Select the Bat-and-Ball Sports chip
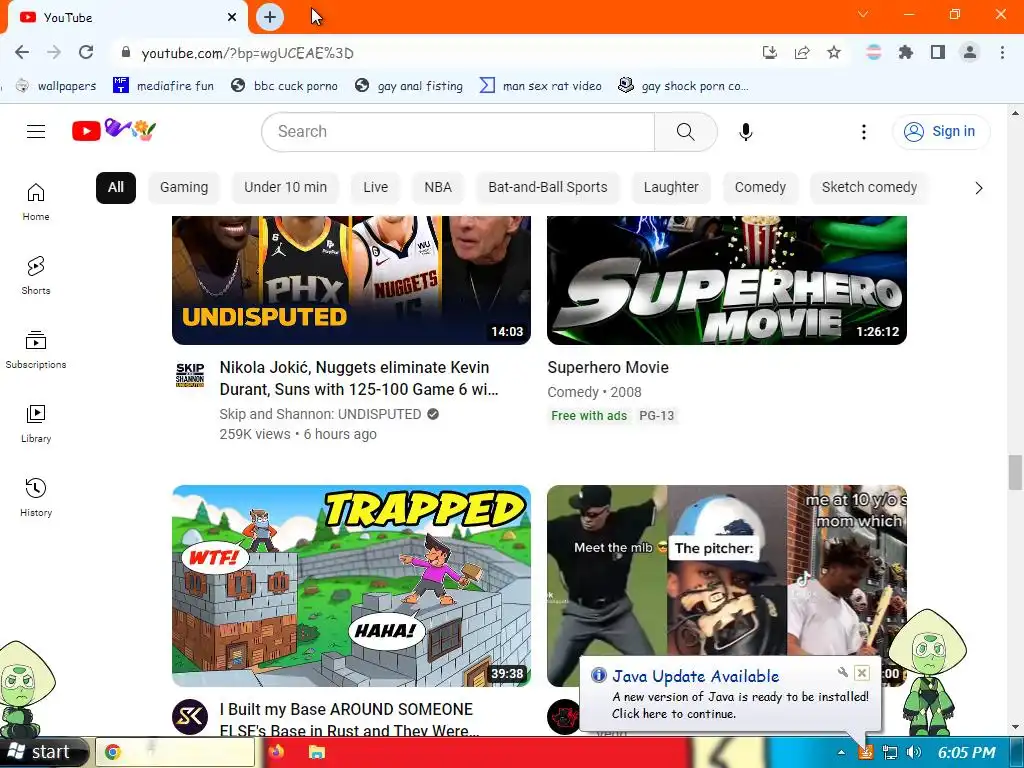Screen dimensions: 1024x768 coord(548,187)
